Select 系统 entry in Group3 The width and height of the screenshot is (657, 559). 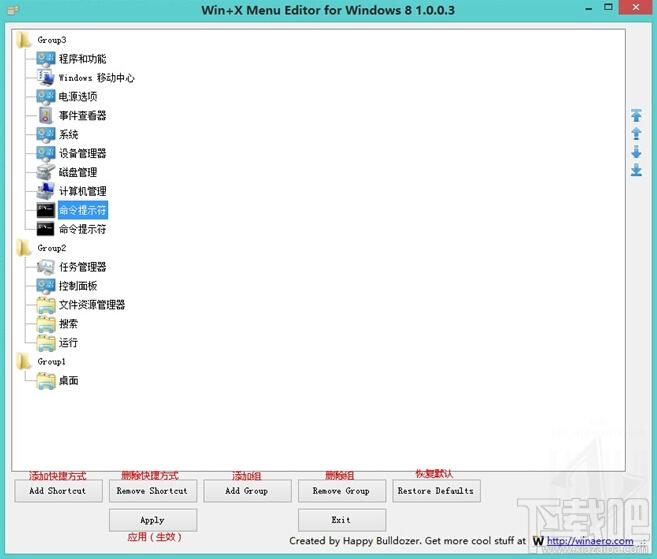pyautogui.click(x=69, y=135)
